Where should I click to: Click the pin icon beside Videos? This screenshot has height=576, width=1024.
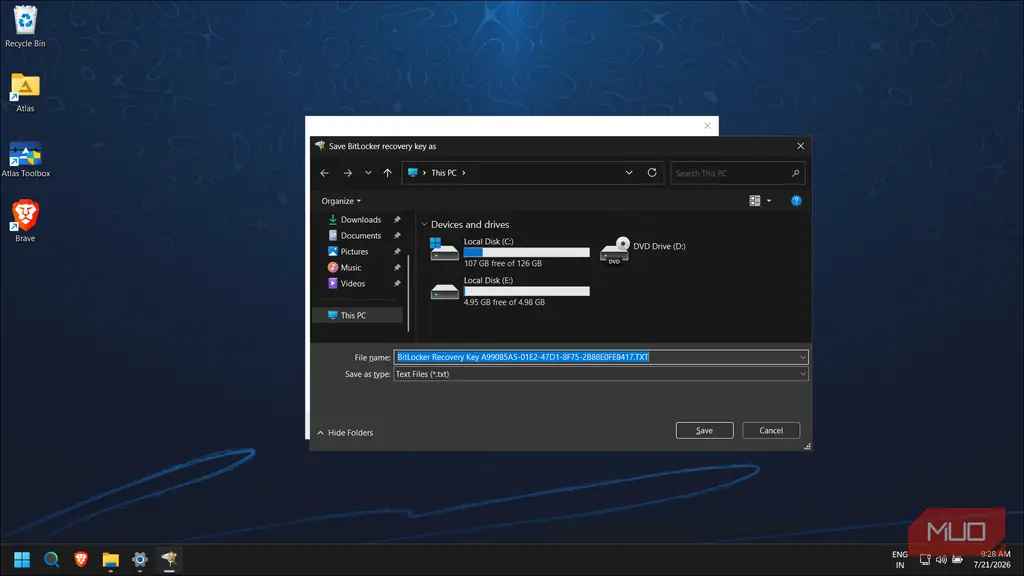click(397, 283)
